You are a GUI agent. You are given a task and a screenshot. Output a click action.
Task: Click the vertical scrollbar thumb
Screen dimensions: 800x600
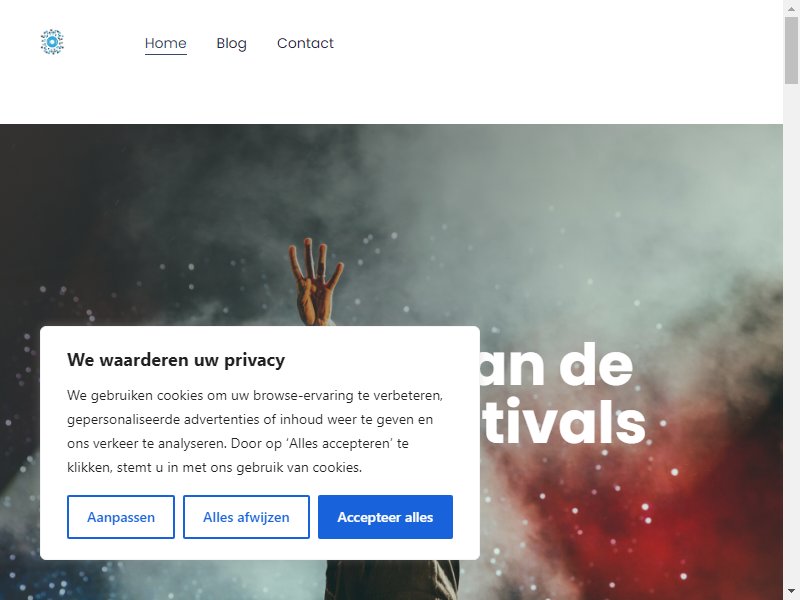[x=791, y=50]
